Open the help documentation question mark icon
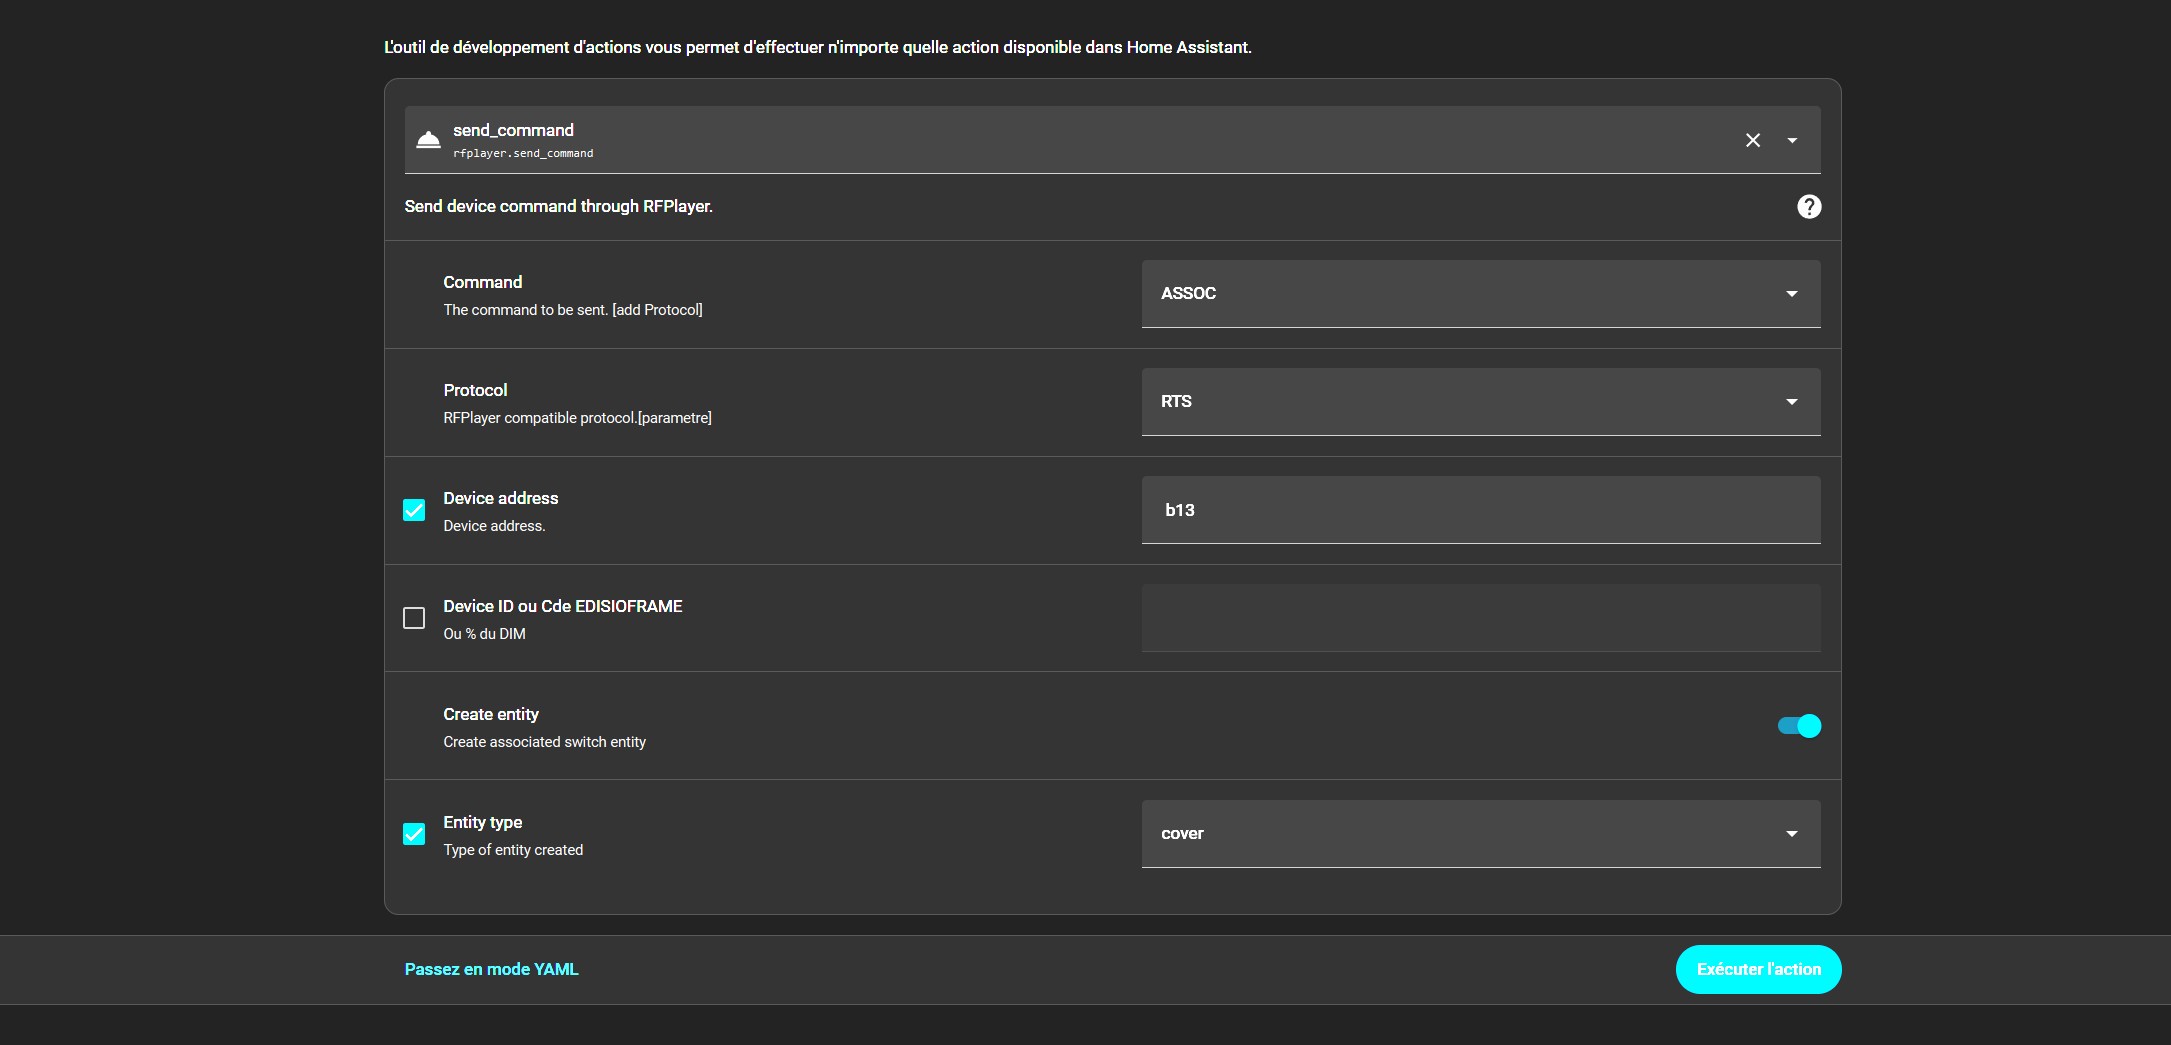 (x=1808, y=206)
